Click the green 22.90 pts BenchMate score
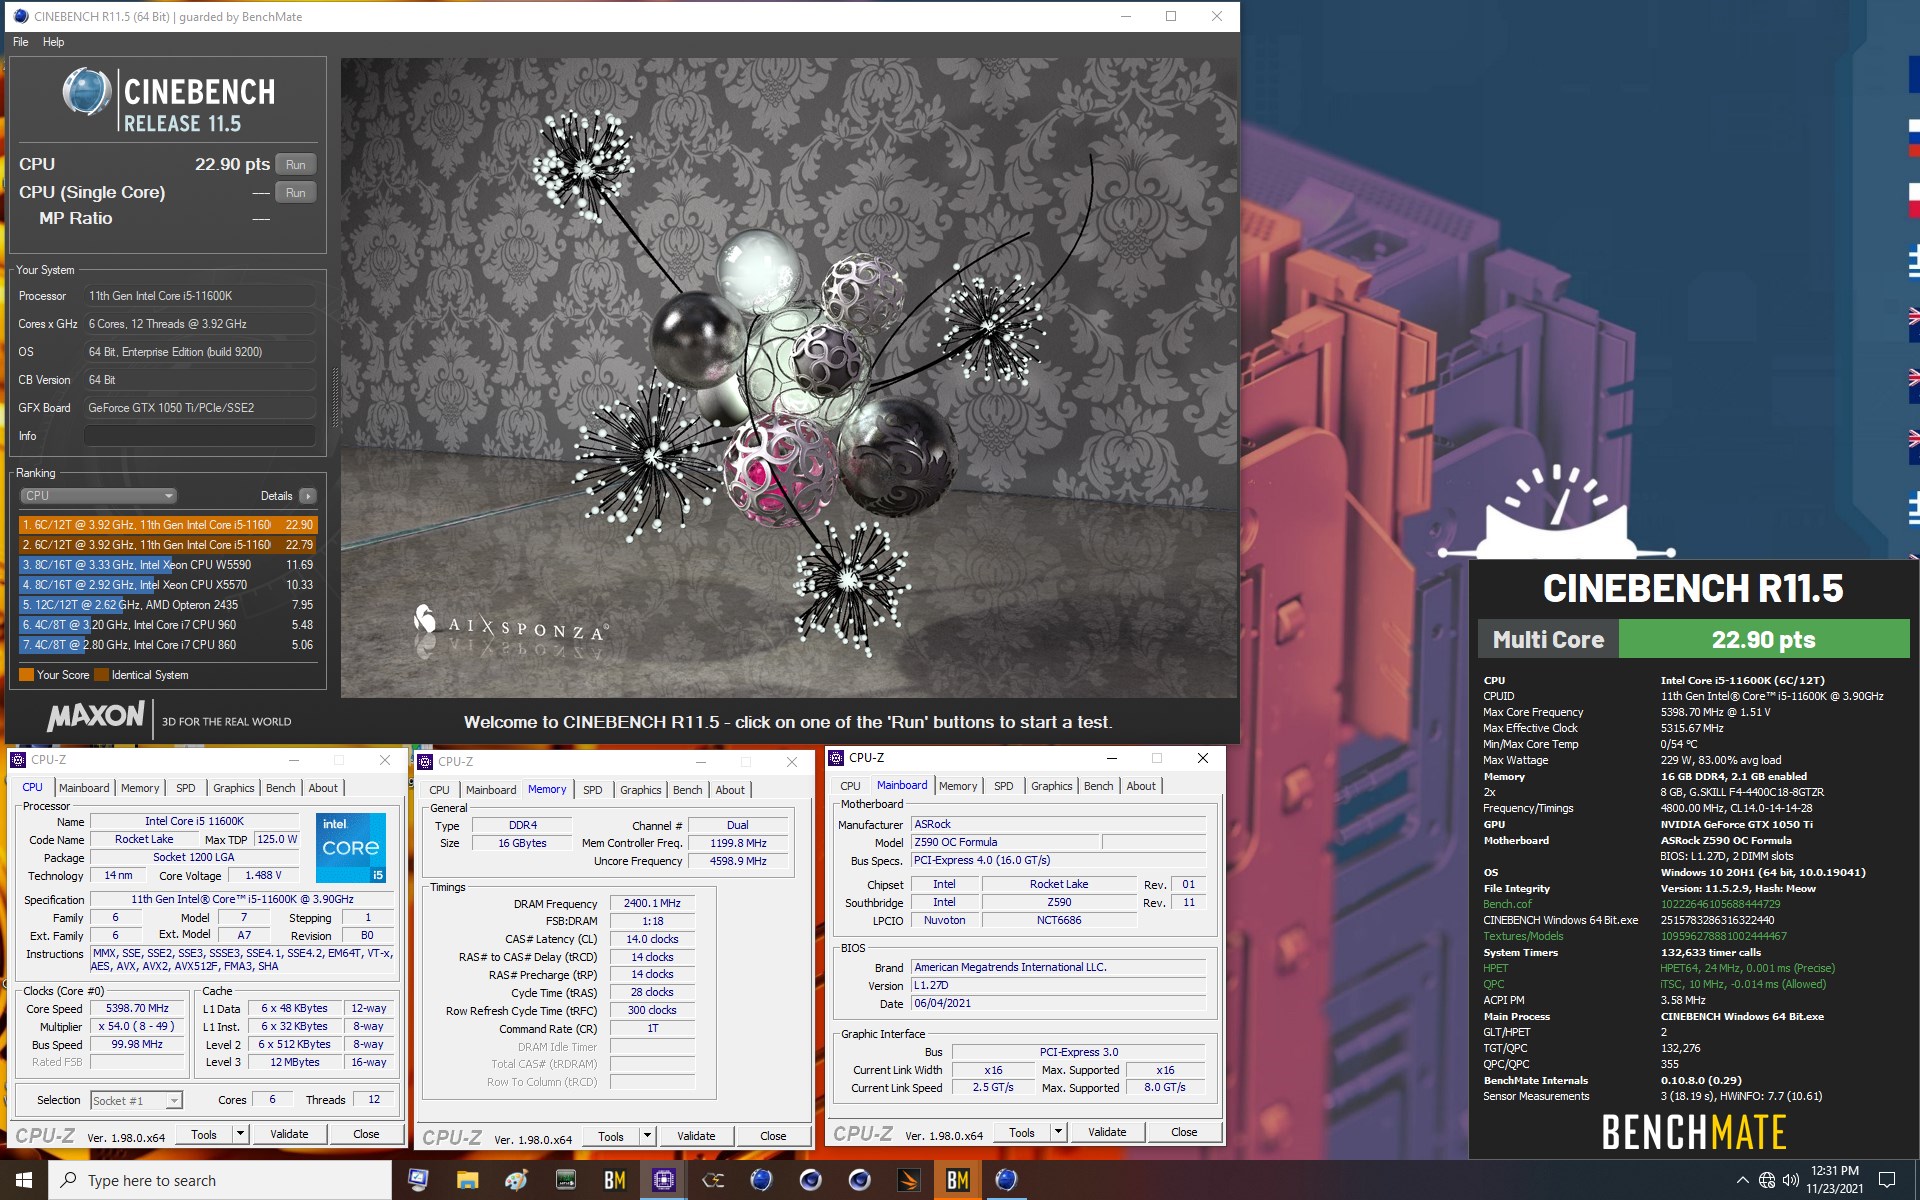This screenshot has height=1200, width=1920. tap(1764, 640)
